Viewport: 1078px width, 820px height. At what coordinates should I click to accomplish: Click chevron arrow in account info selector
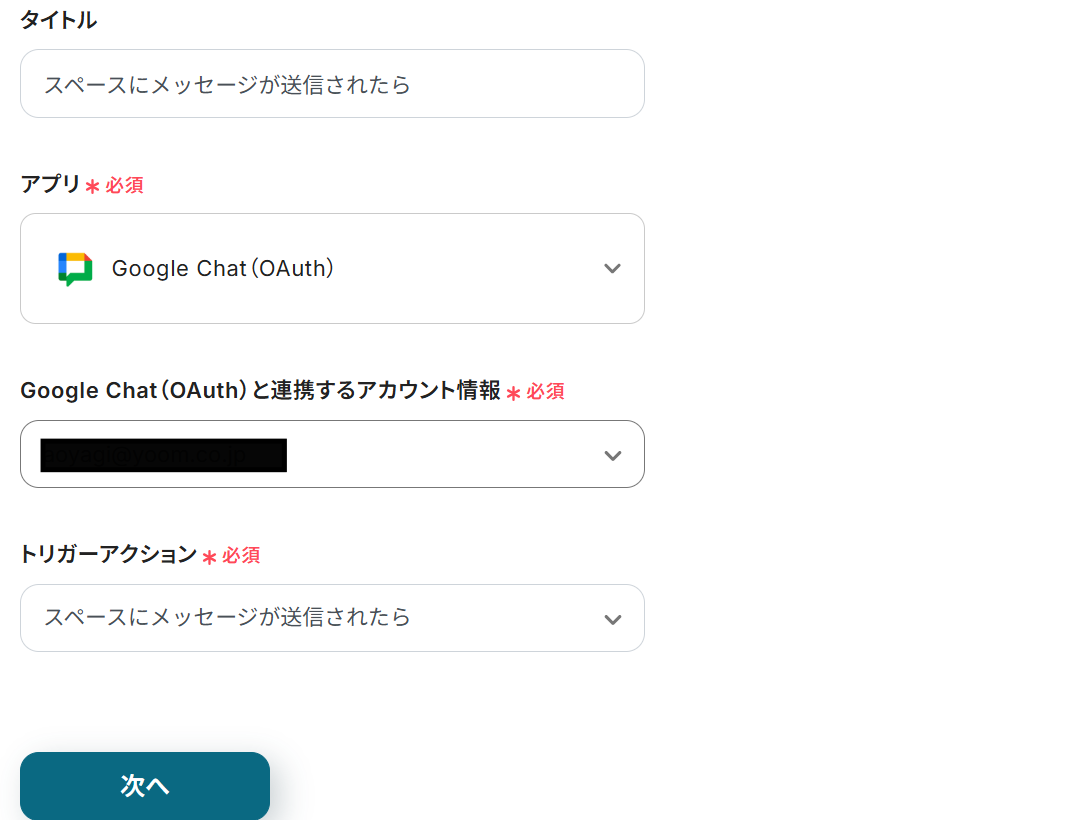coord(612,456)
